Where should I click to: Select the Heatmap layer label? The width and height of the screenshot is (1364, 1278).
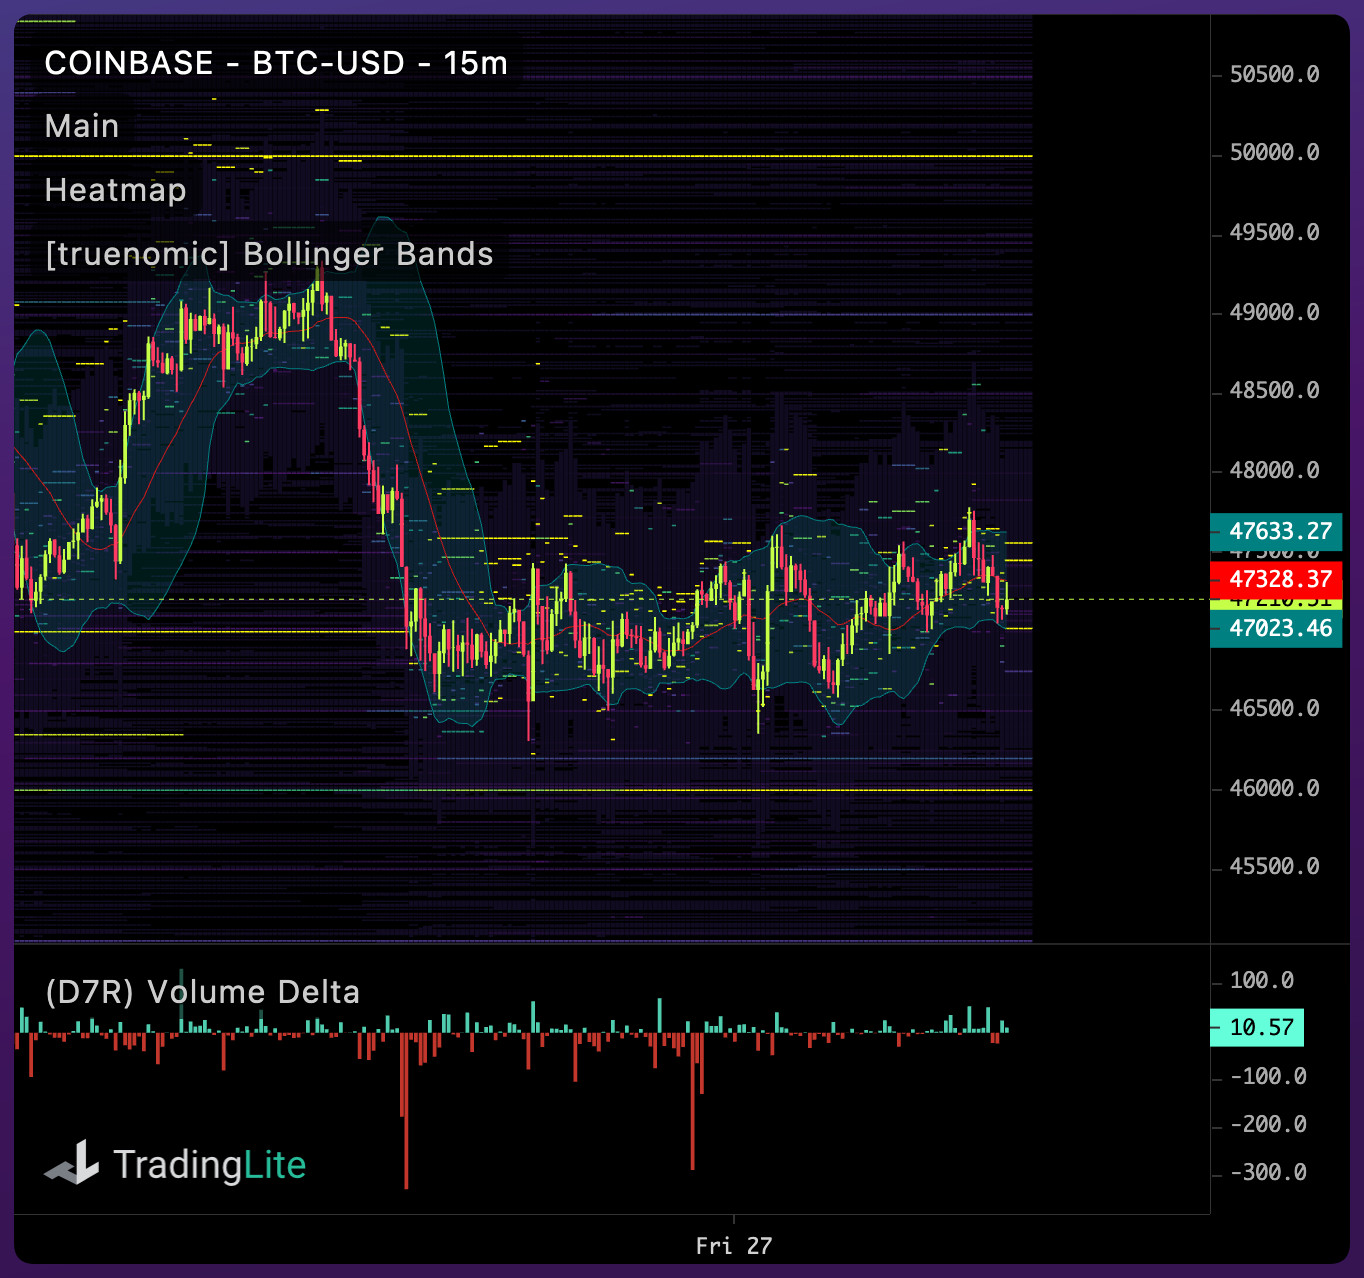[x=116, y=190]
